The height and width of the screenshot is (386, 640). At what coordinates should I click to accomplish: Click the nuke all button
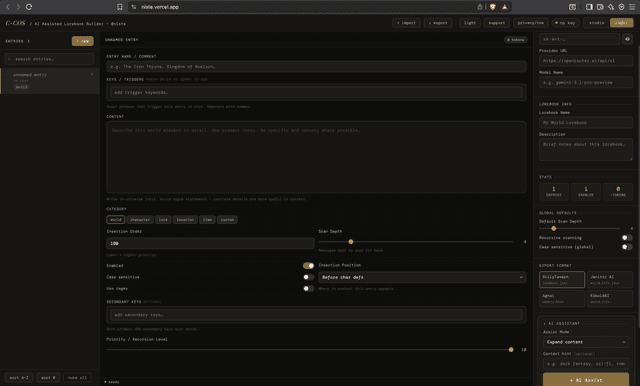click(77, 377)
